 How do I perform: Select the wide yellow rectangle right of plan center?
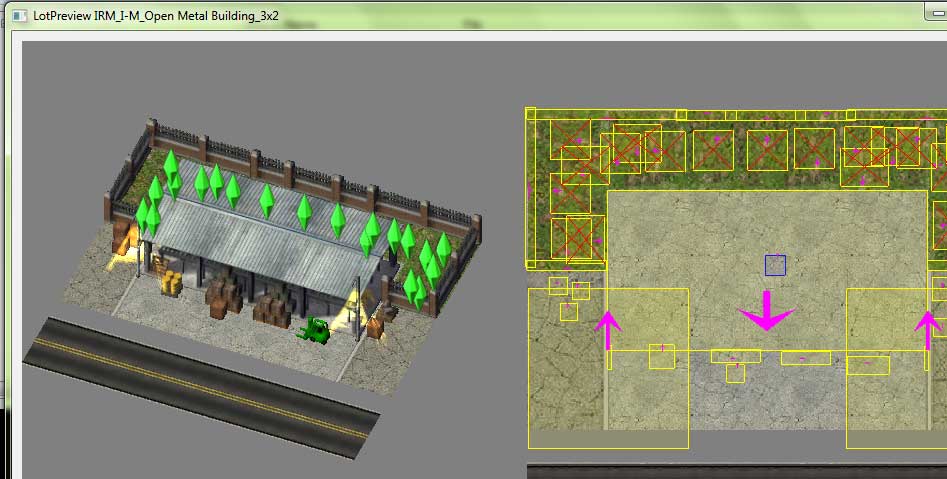pyautogui.click(x=806, y=358)
